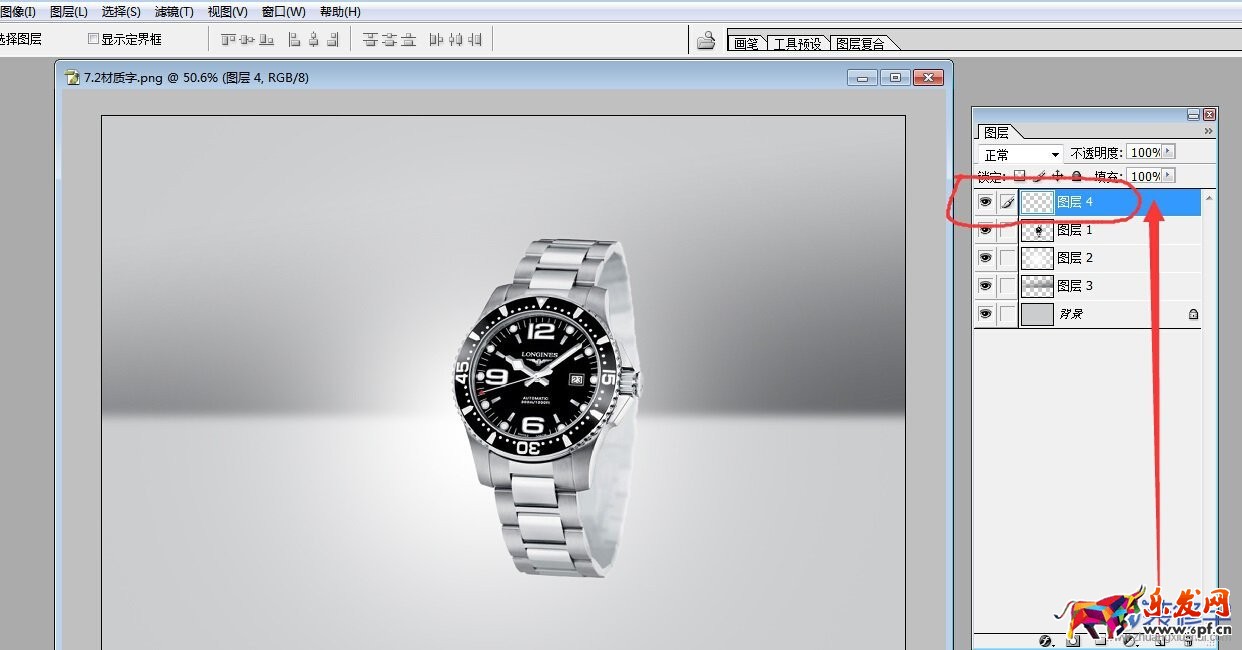This screenshot has height=650, width=1242.
Task: Click the distribute top edges icon
Action: pyautogui.click(x=371, y=40)
